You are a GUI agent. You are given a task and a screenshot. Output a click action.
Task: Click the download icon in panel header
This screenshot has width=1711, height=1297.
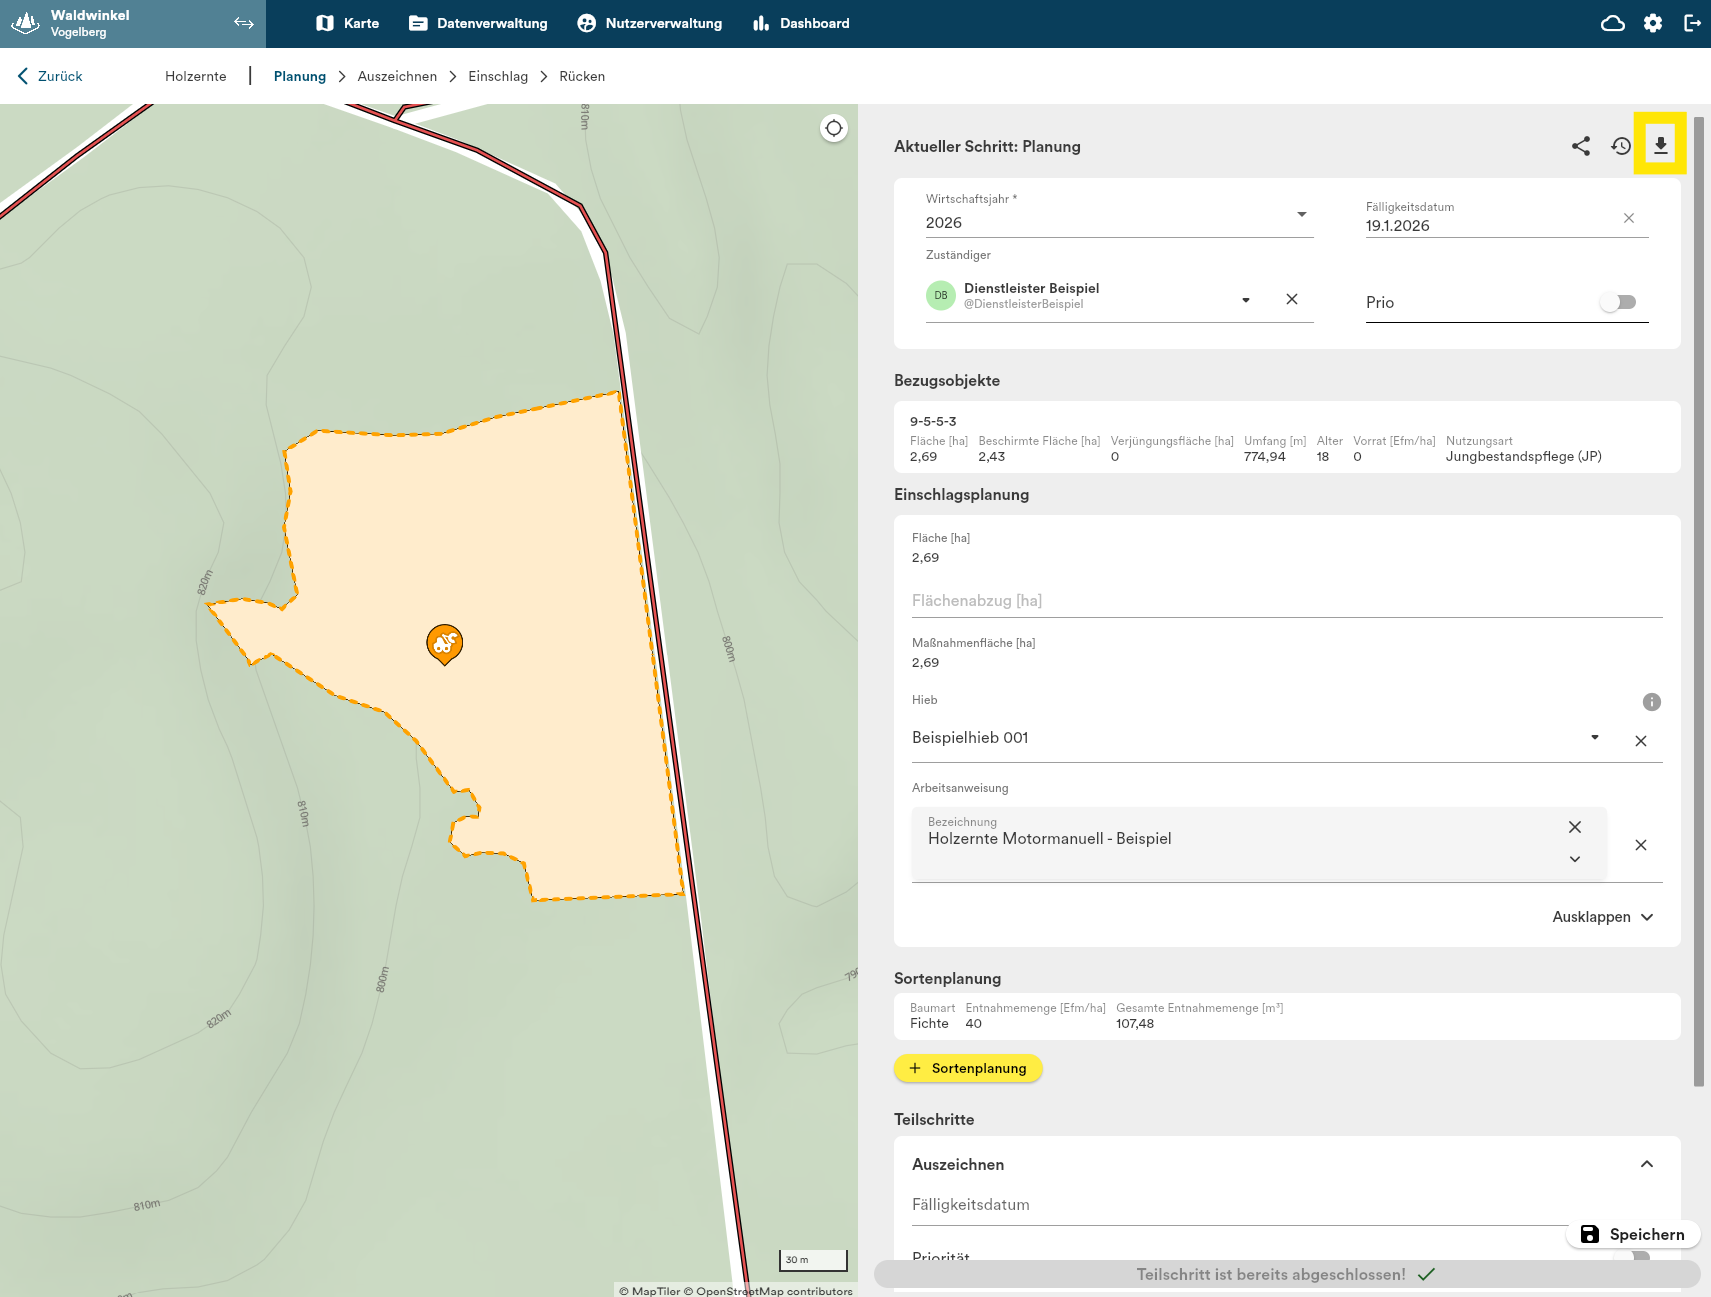[x=1660, y=146]
